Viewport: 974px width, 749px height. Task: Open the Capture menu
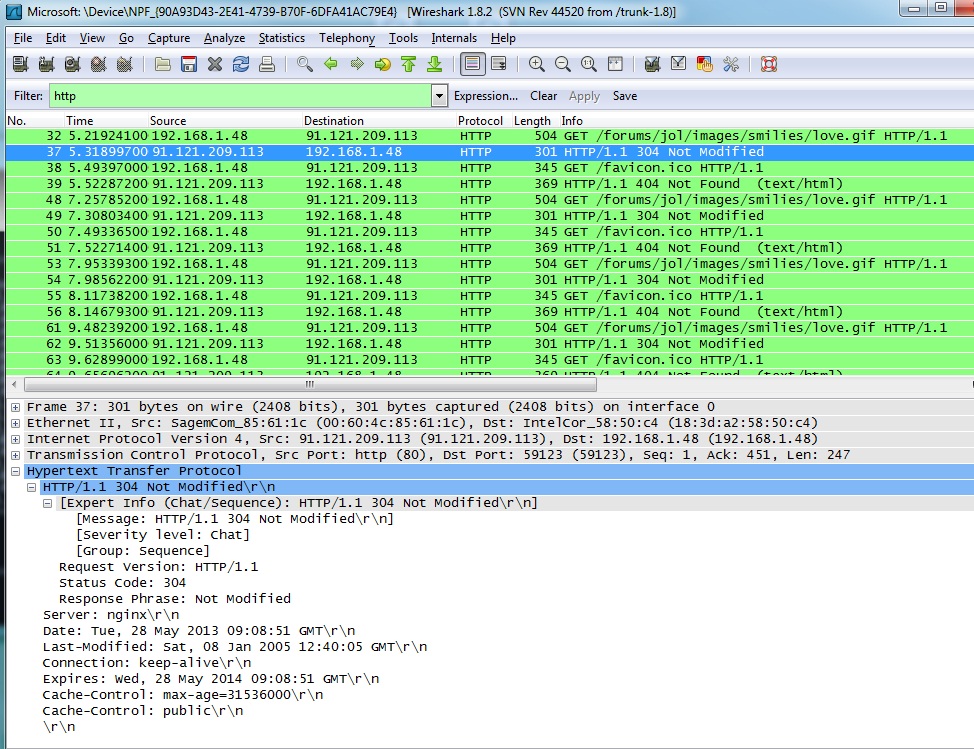(x=169, y=38)
